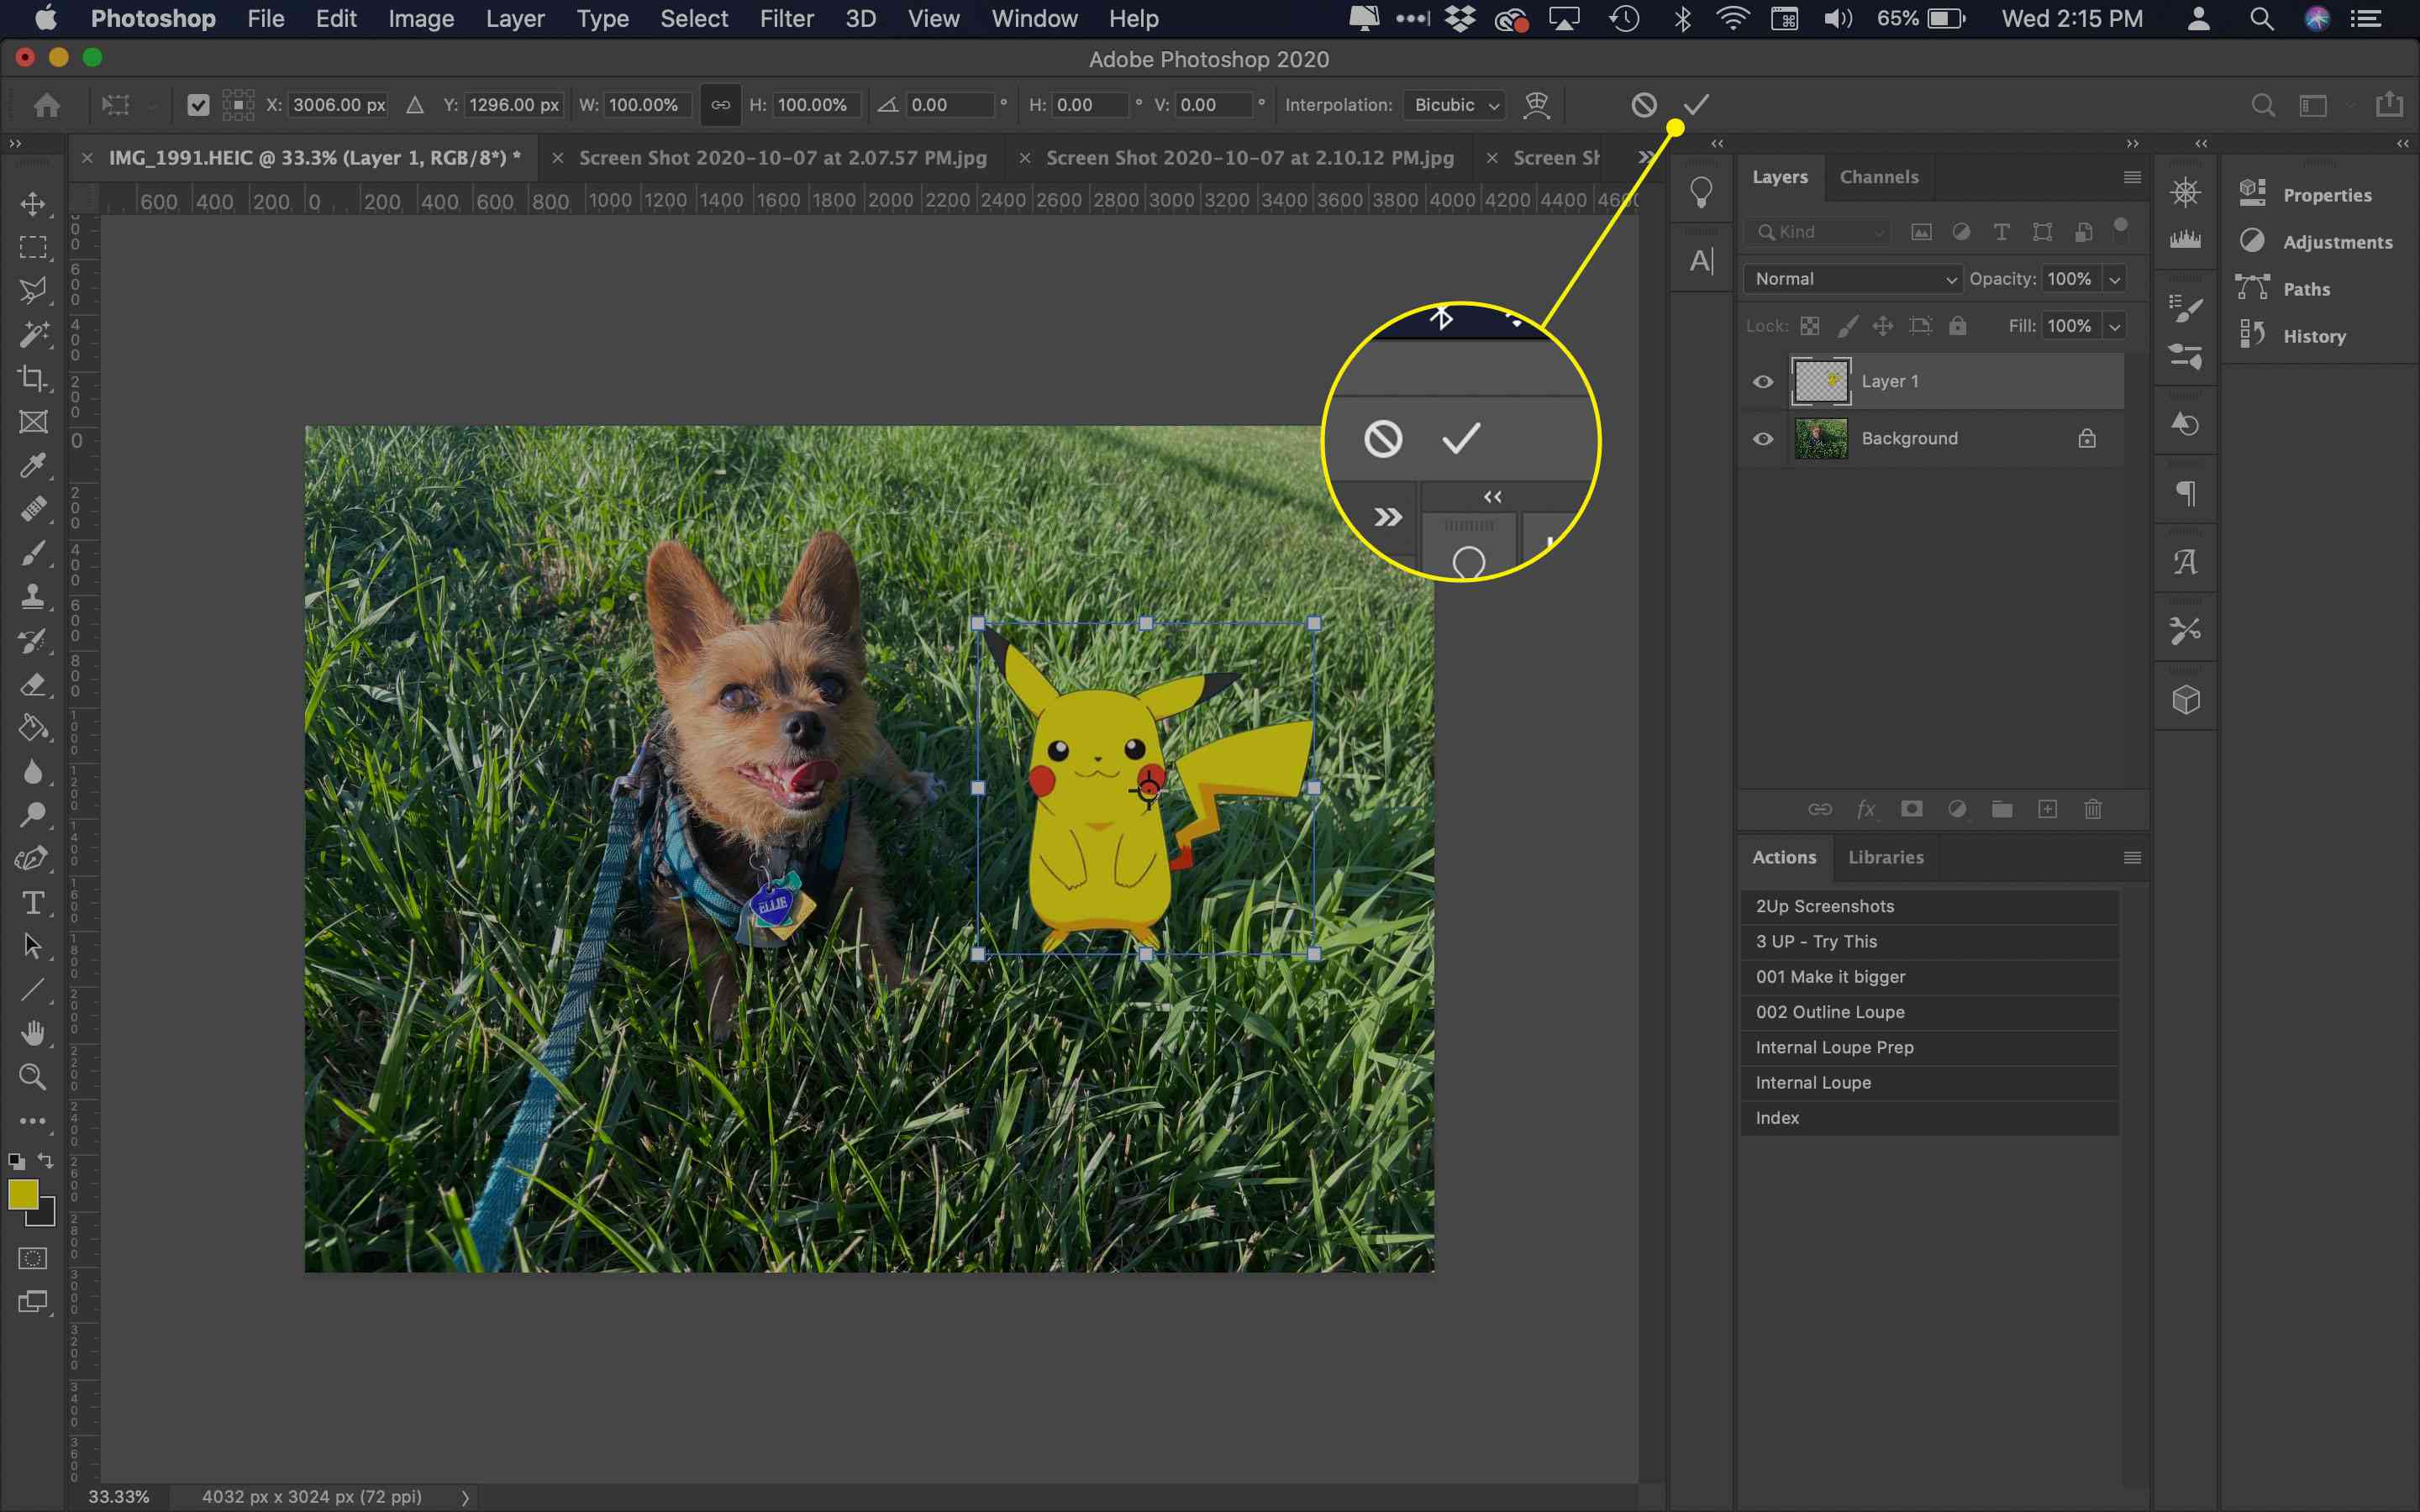Image resolution: width=2420 pixels, height=1512 pixels.
Task: Select the Line tool
Action: point(33,990)
